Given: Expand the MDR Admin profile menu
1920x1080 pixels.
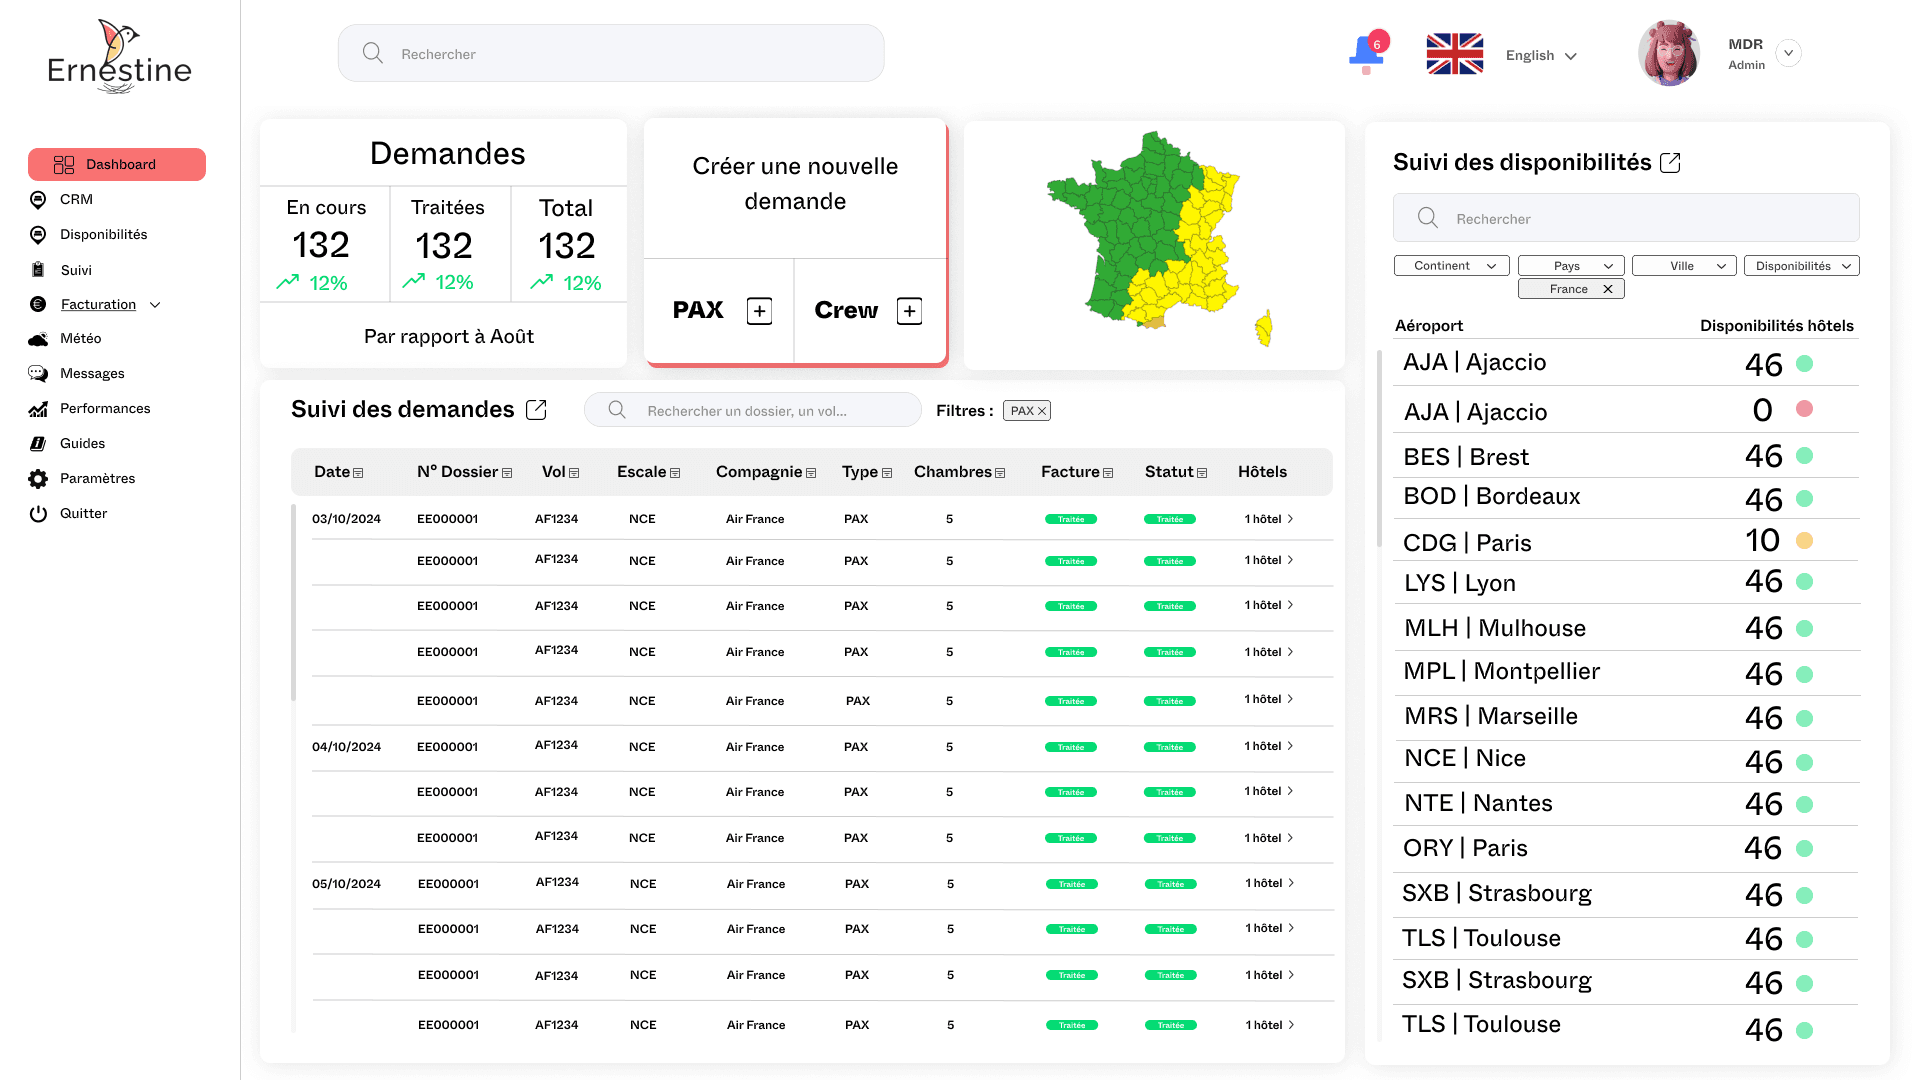Looking at the screenshot, I should 1789,53.
